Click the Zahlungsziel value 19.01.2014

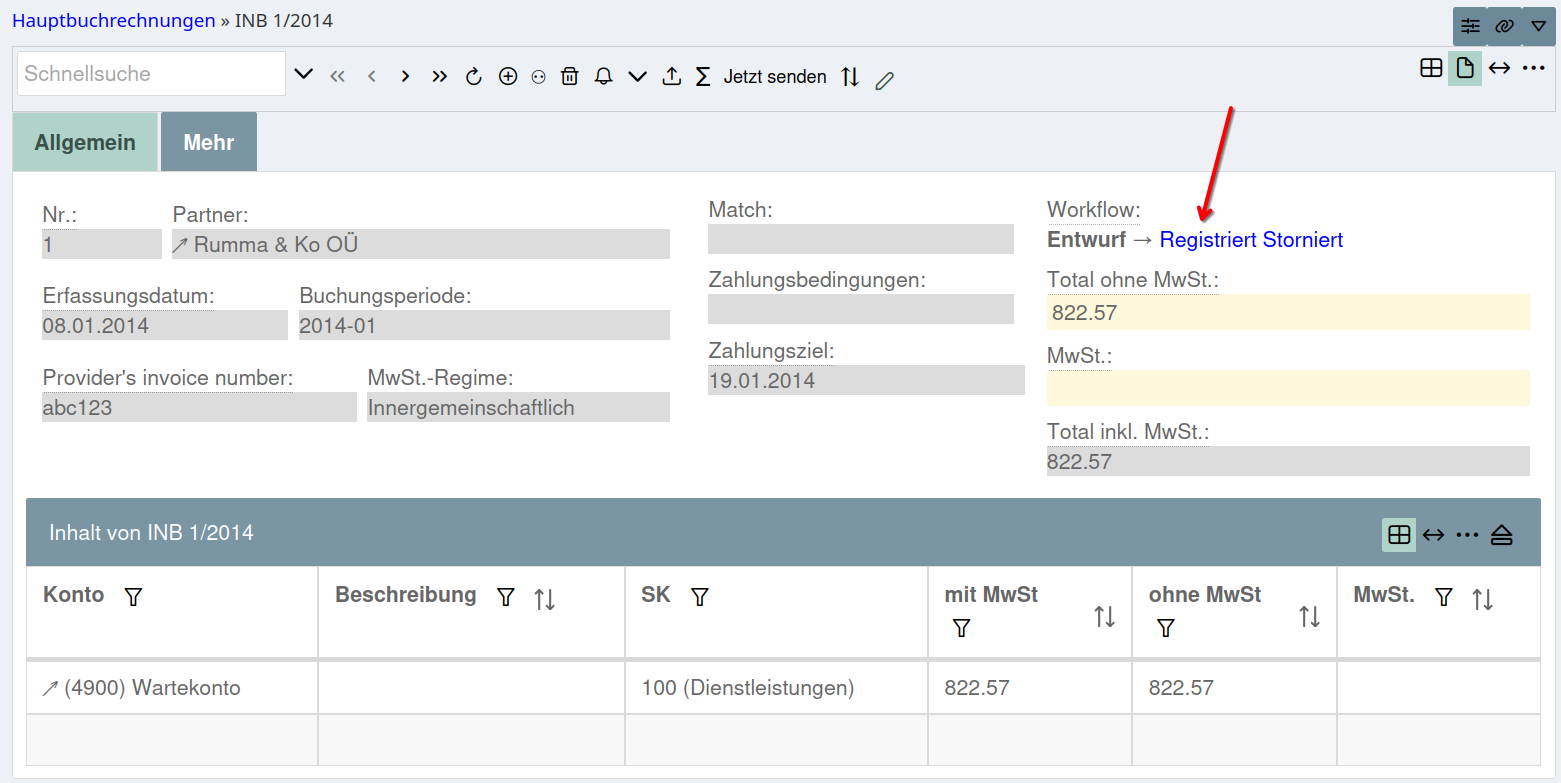(866, 380)
